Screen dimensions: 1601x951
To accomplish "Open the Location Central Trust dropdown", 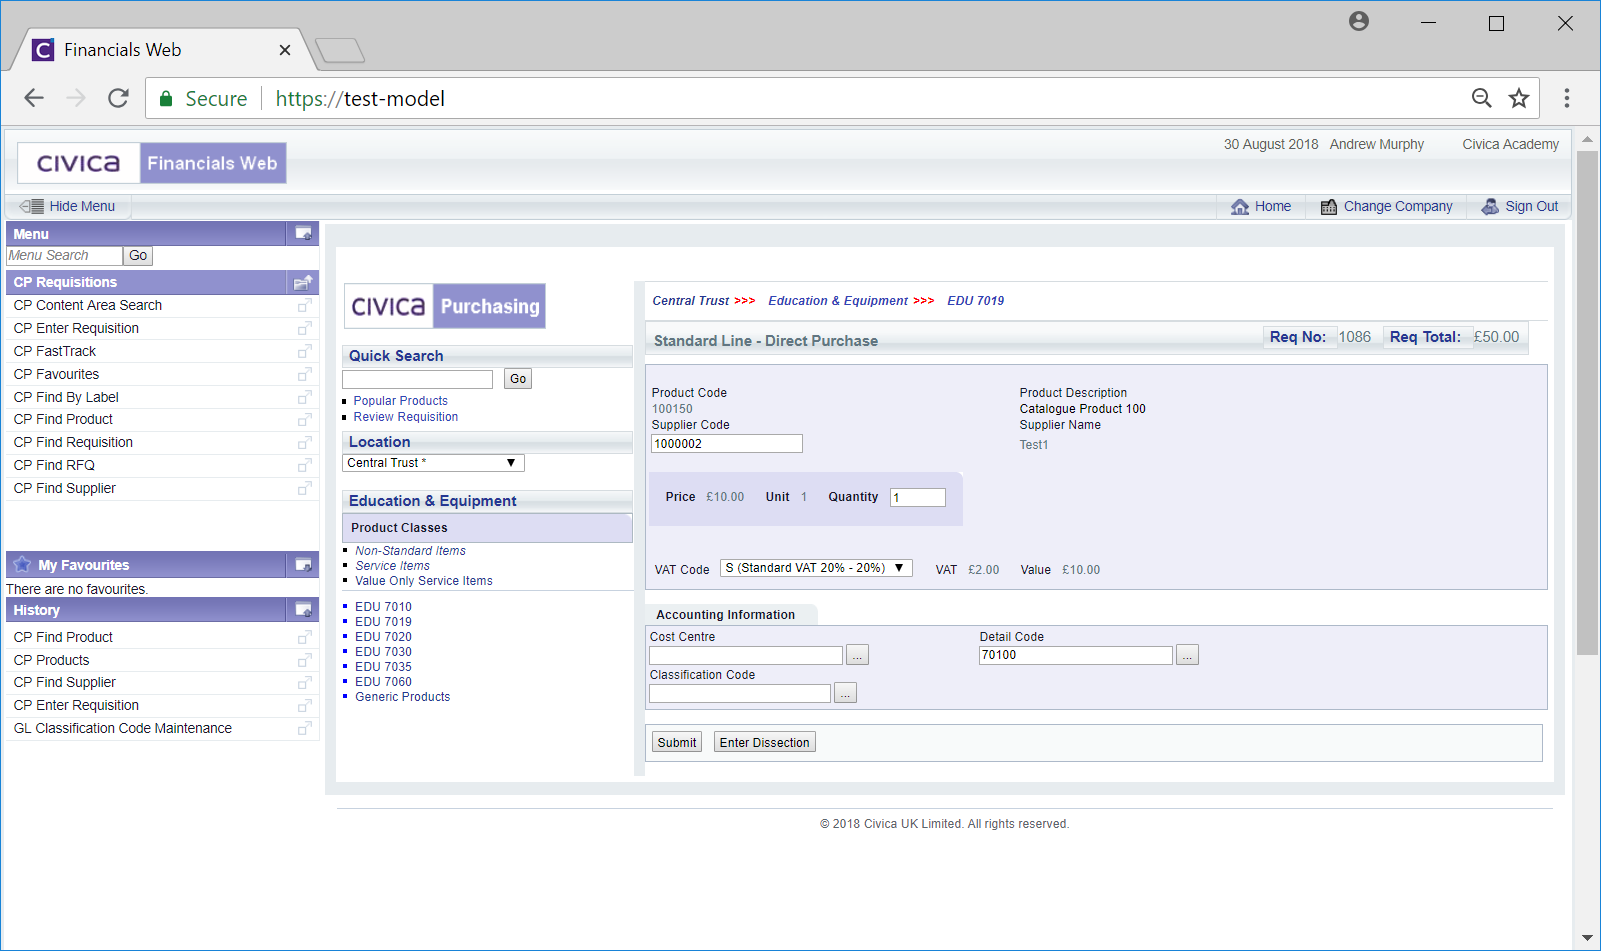I will click(433, 463).
